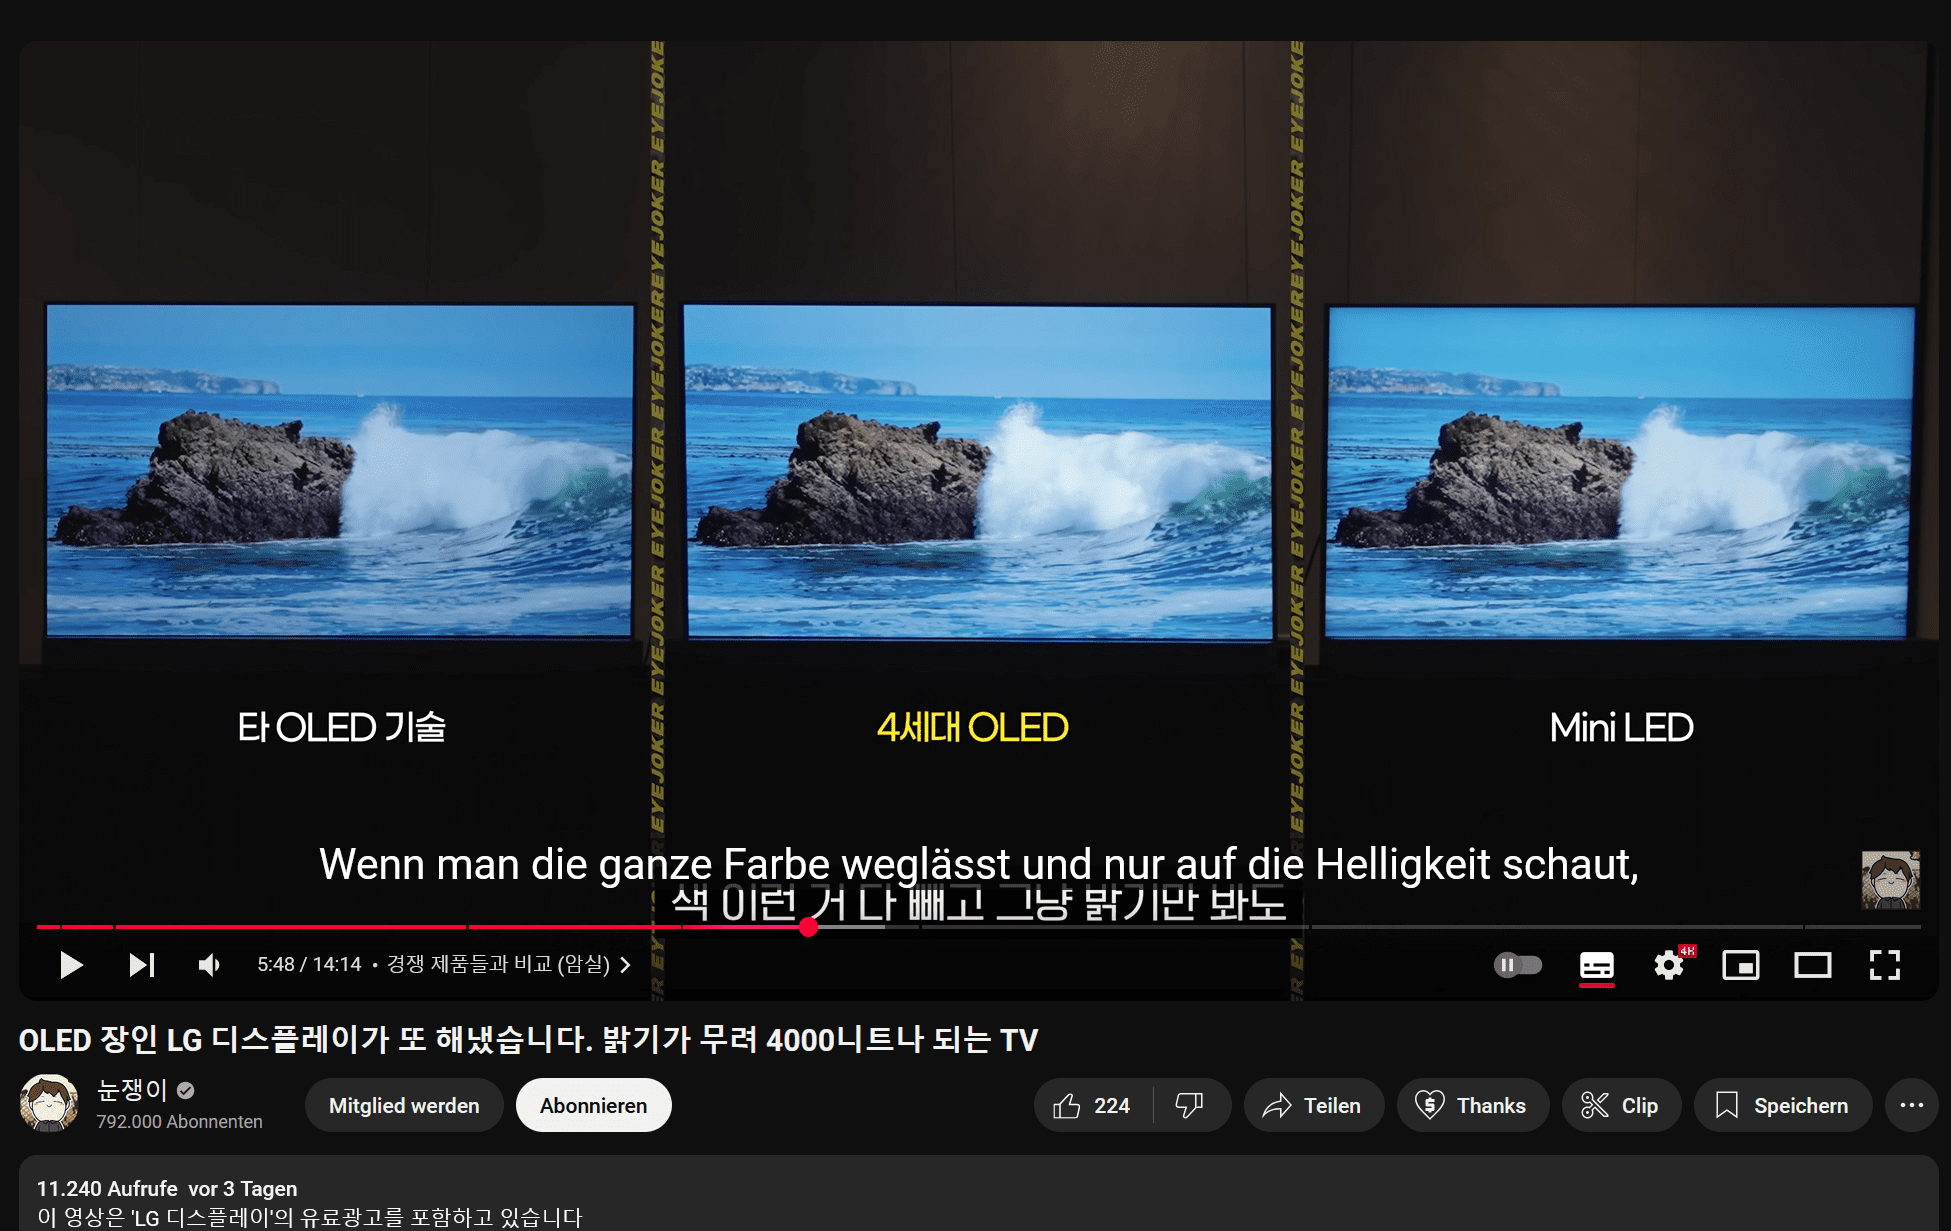Turn off the subtitles
The height and width of the screenshot is (1231, 1951).
(x=1597, y=965)
